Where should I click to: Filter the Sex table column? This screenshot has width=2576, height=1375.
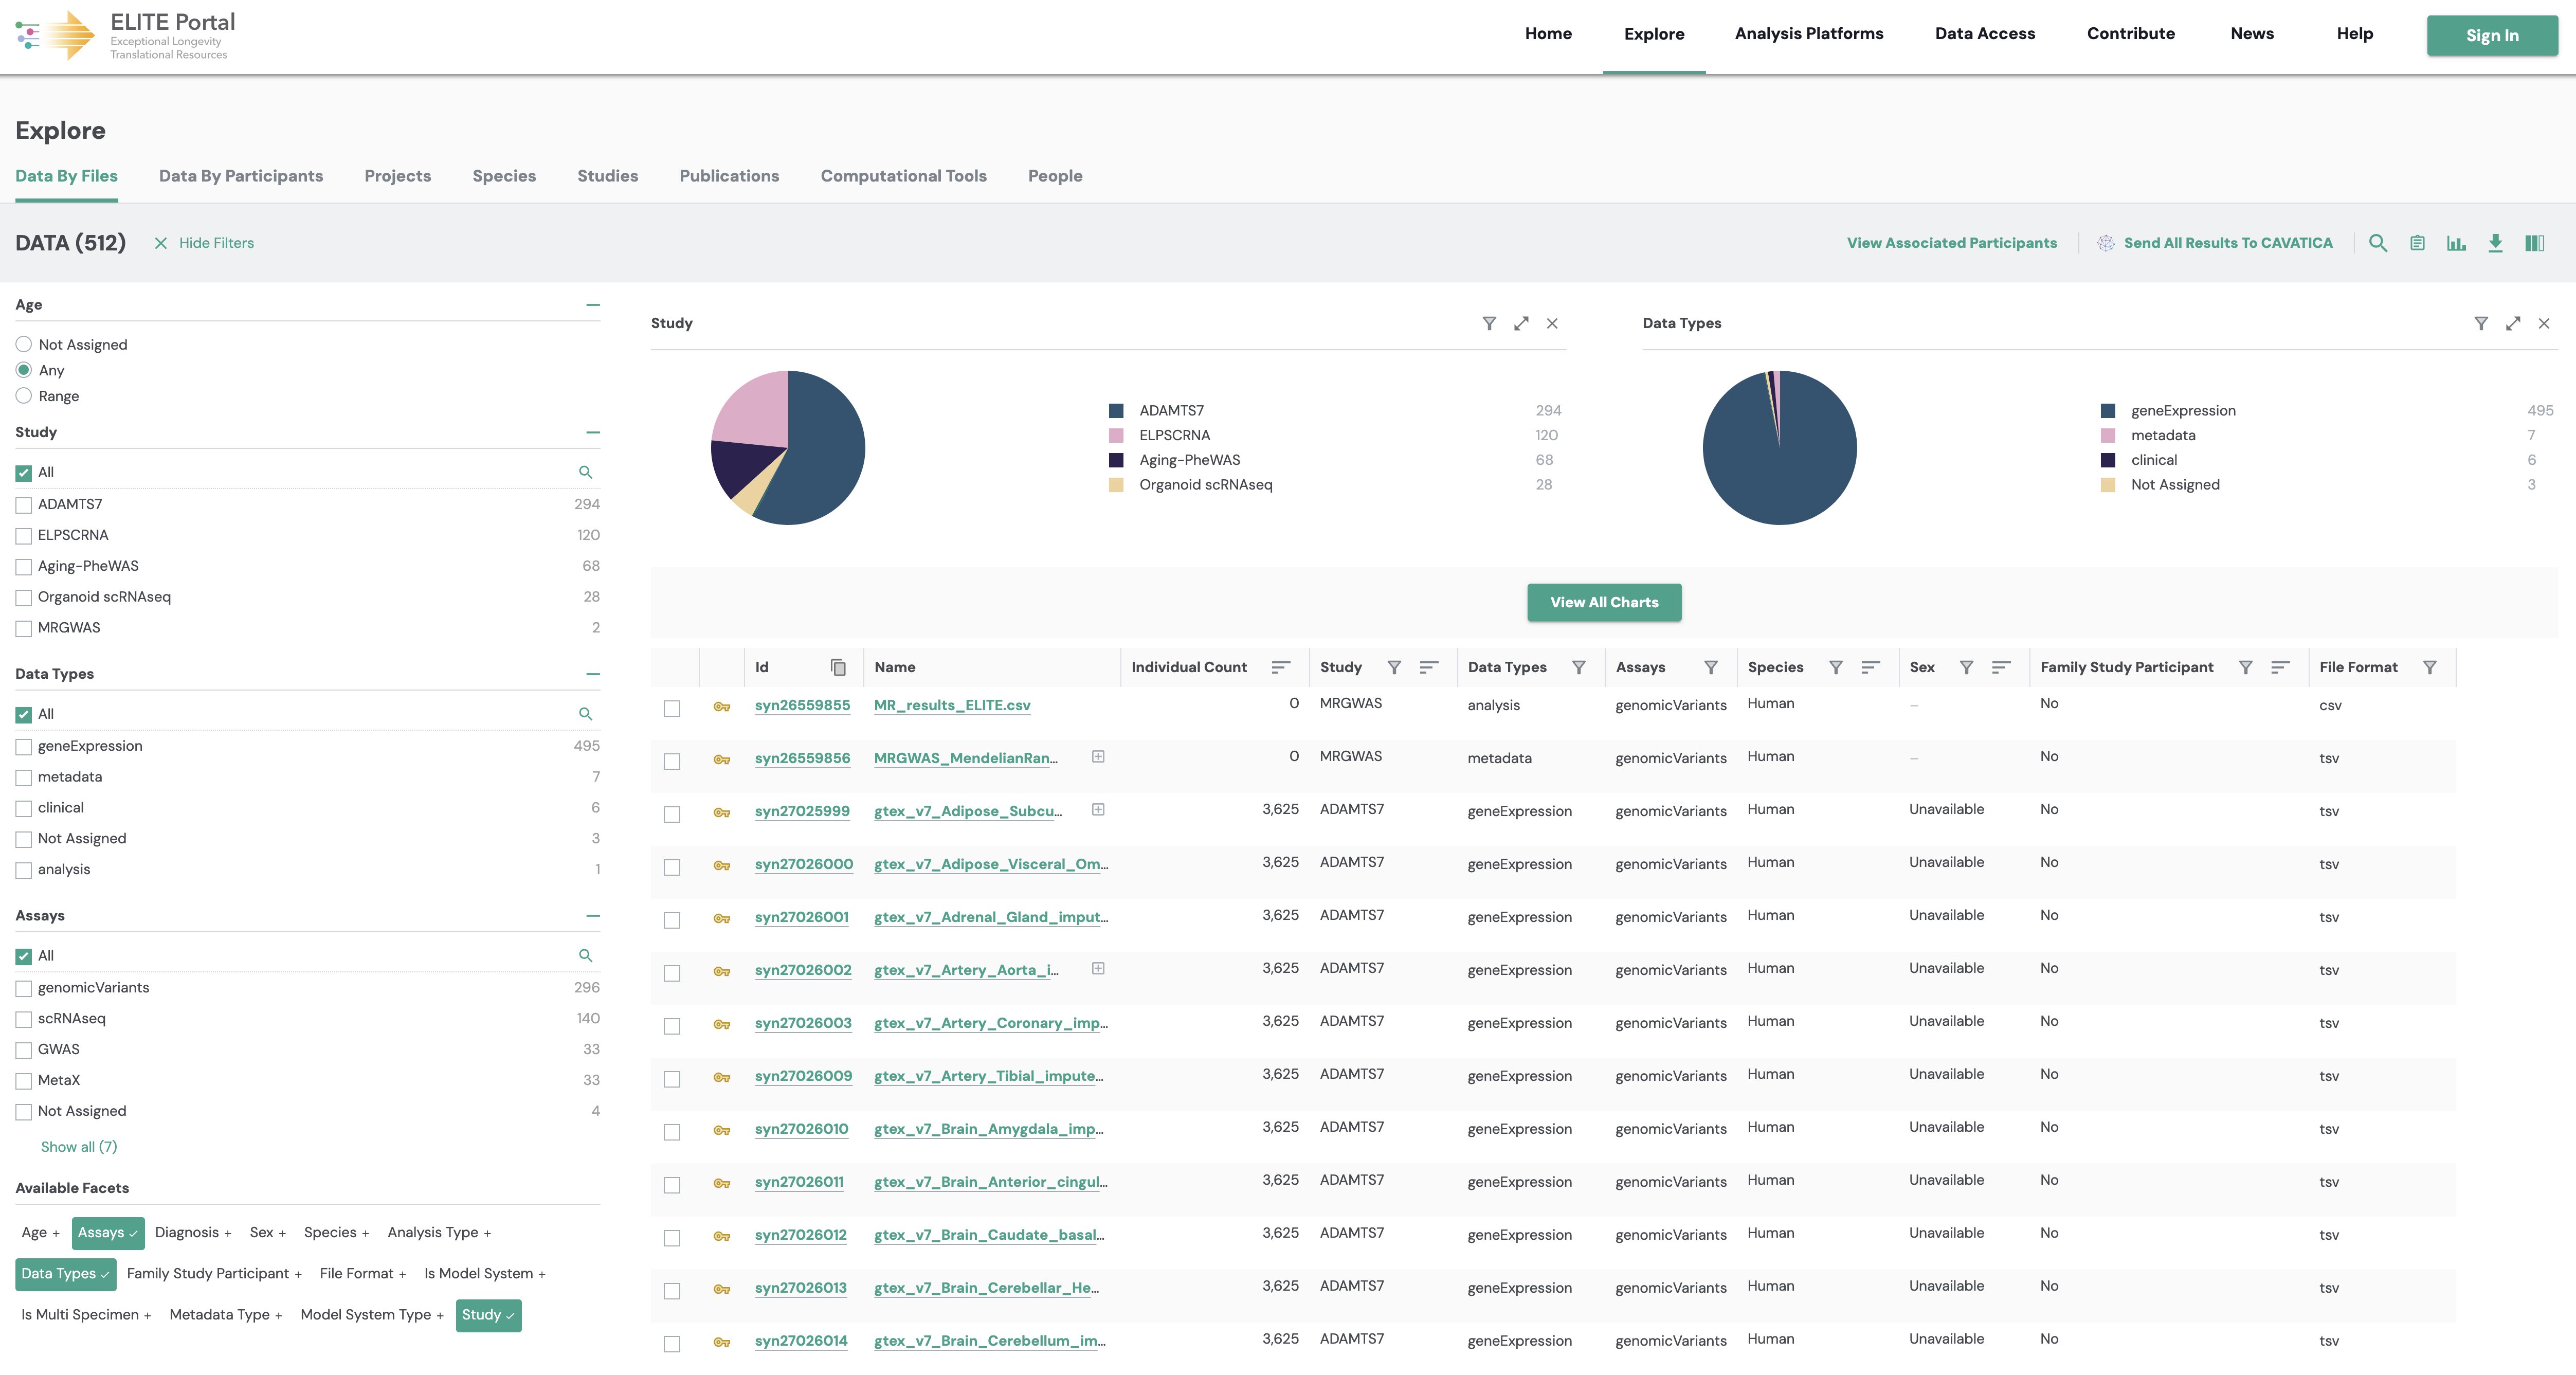coord(1966,667)
